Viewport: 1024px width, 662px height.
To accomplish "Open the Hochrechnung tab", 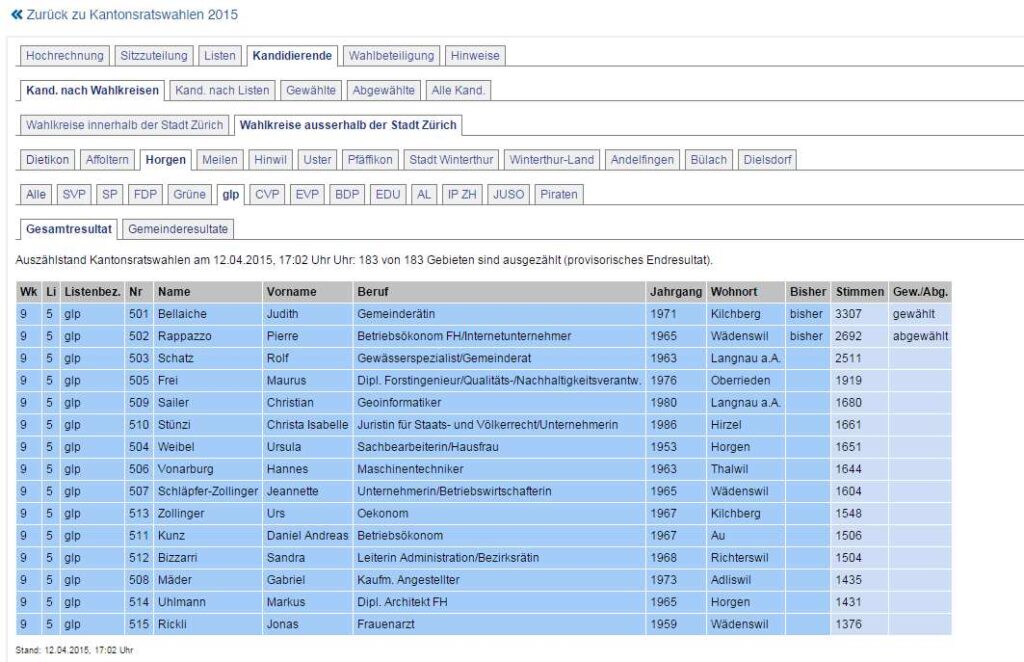I will [64, 55].
